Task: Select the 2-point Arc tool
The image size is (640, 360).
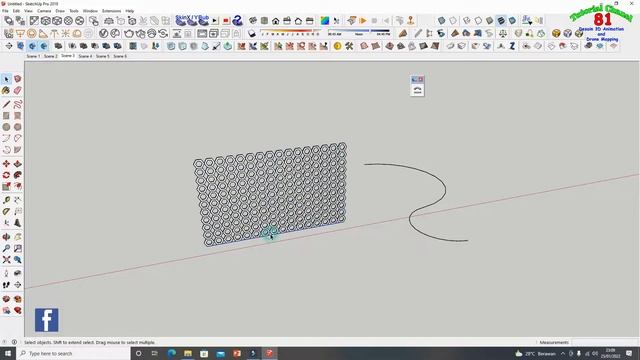Action: (x=18, y=138)
